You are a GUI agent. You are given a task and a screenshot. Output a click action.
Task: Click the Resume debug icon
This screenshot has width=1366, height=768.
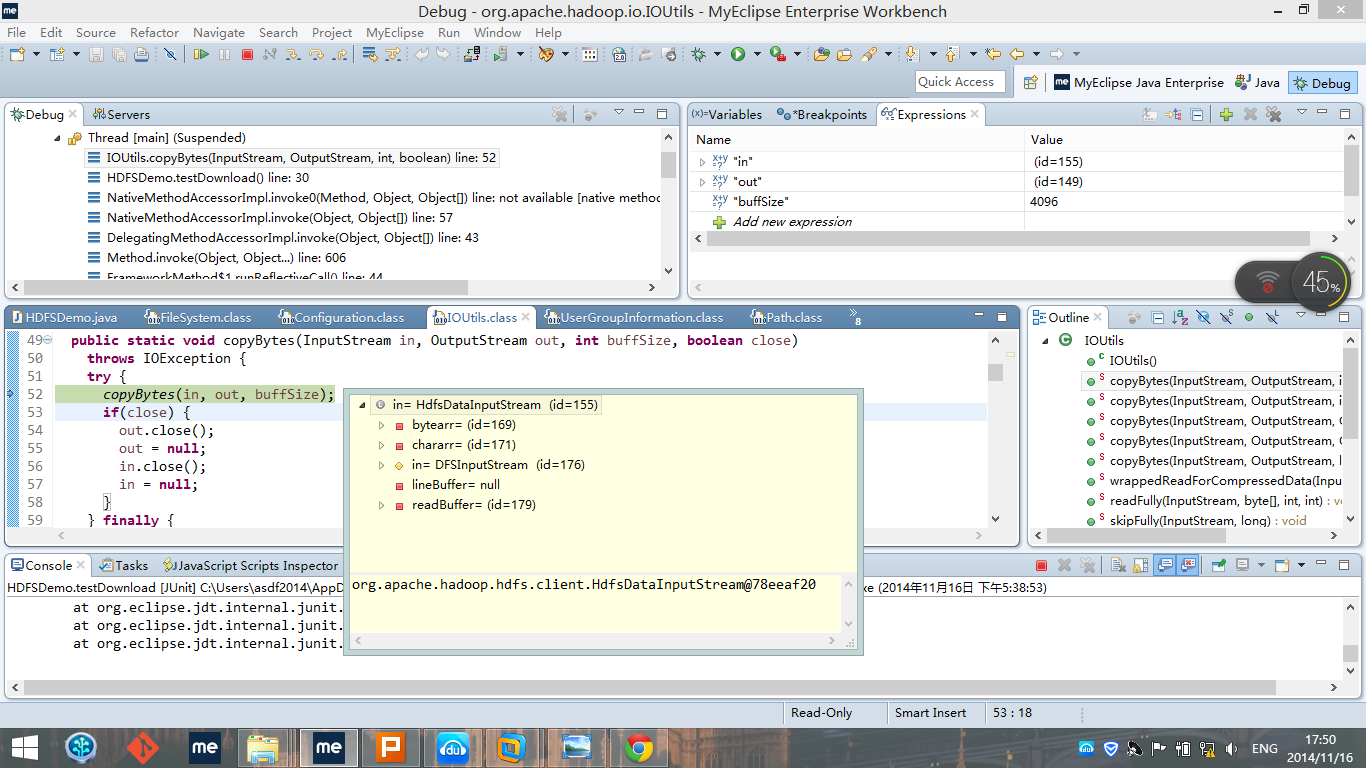pos(202,53)
